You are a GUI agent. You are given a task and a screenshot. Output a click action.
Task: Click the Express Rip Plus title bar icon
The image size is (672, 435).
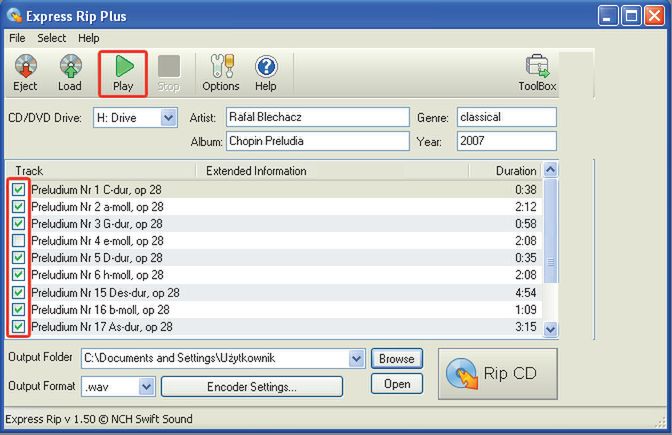coord(14,15)
